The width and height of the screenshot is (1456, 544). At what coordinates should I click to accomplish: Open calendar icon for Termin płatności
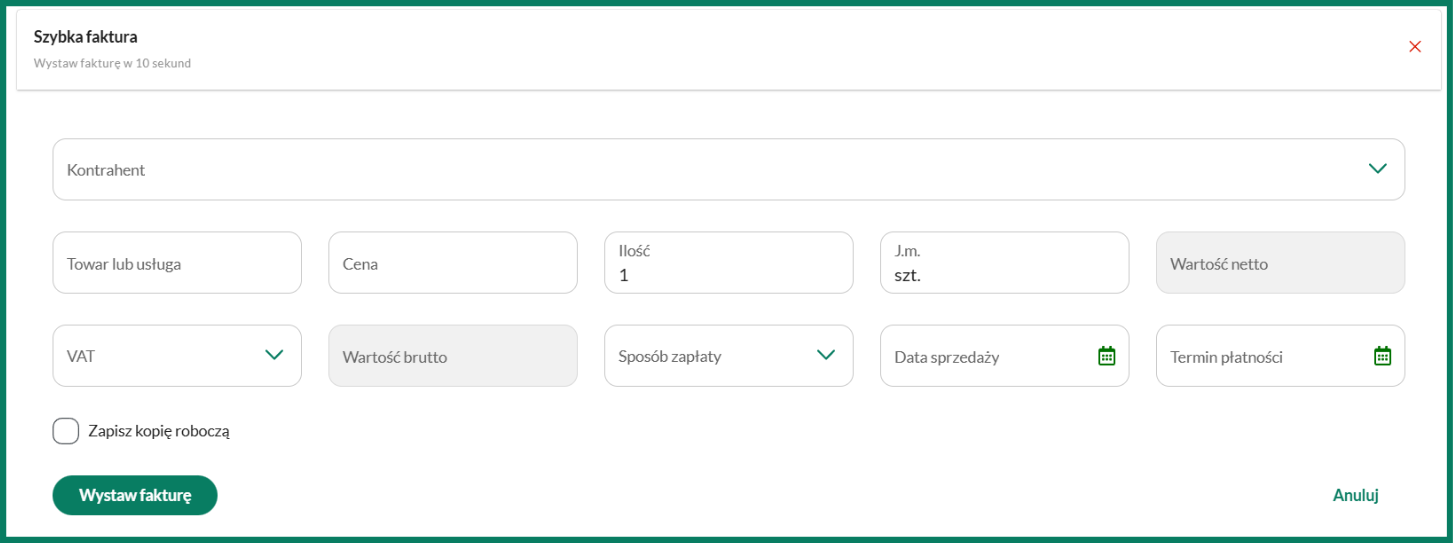point(1382,355)
